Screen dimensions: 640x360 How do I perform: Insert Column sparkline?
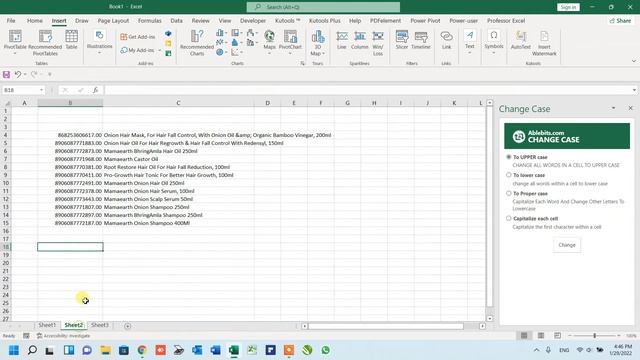360,40
